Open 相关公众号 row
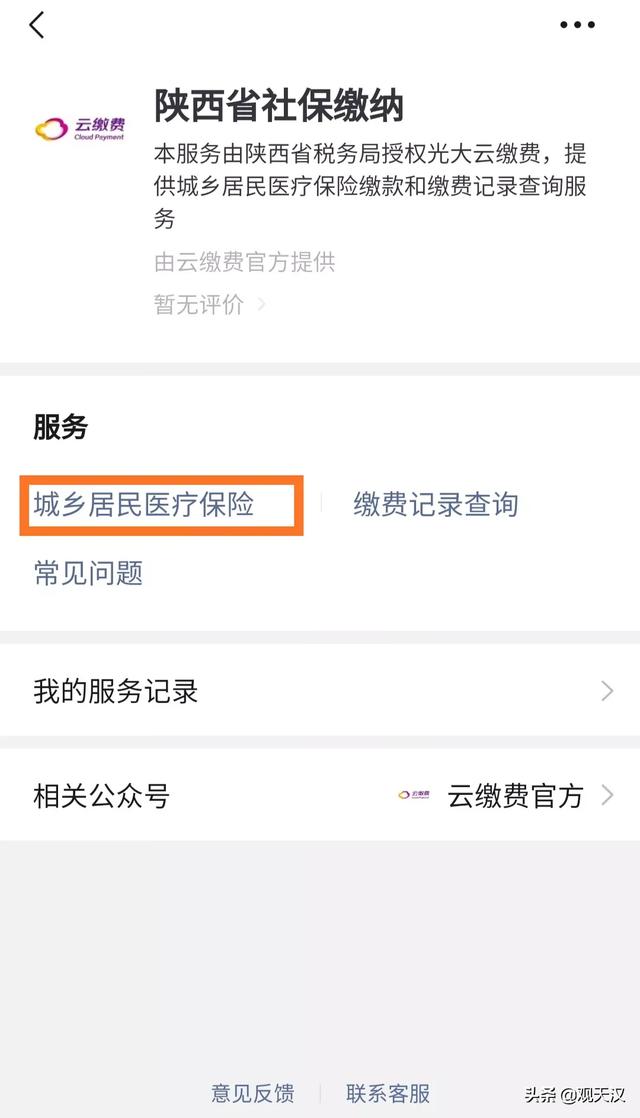 coord(320,794)
